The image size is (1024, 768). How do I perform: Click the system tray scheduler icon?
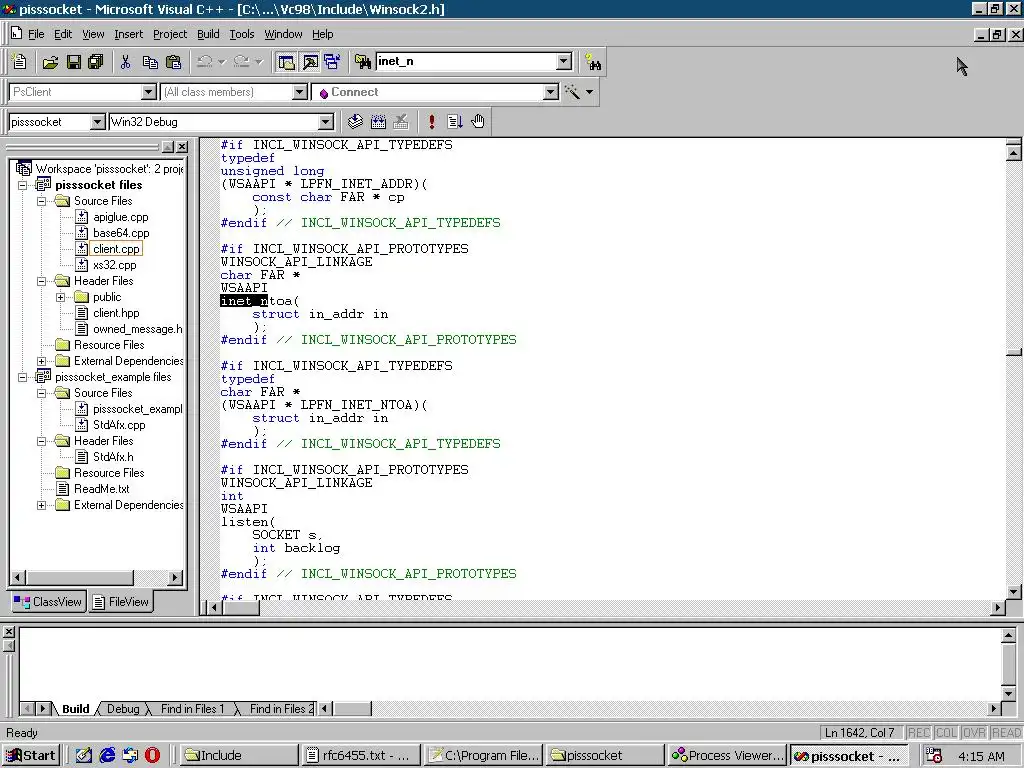point(934,756)
